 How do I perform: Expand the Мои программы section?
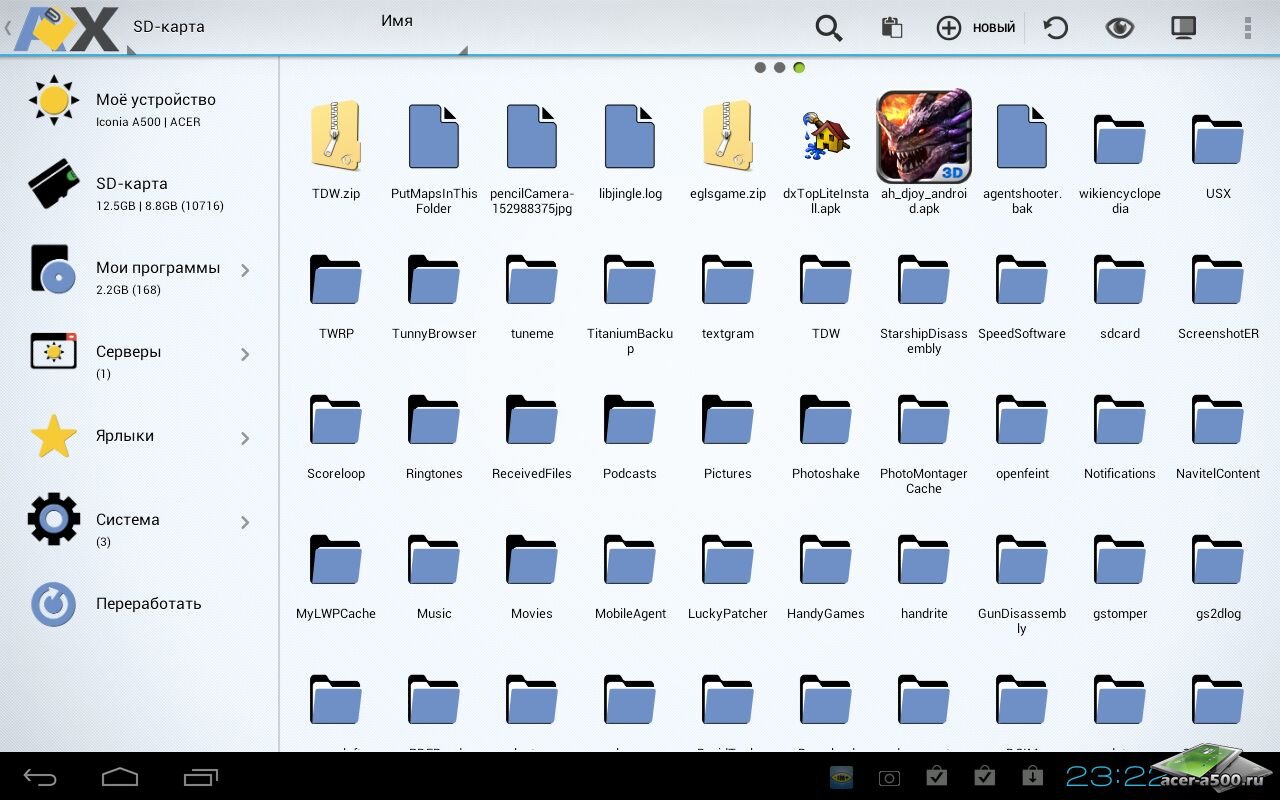click(245, 270)
